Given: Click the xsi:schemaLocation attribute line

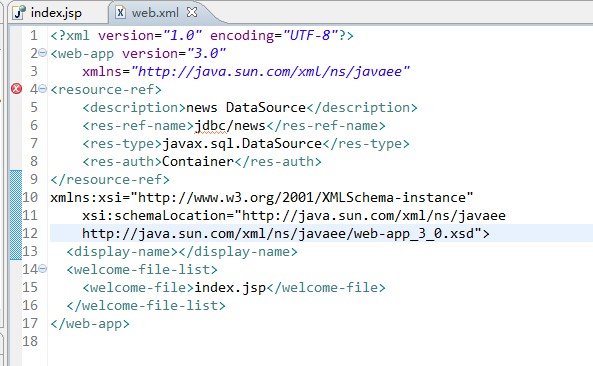Looking at the screenshot, I should click(294, 216).
